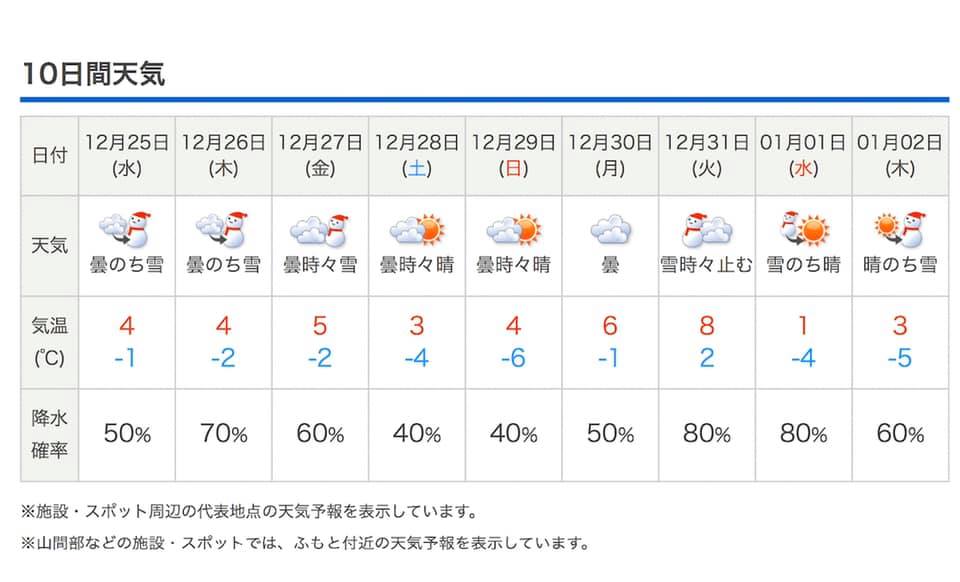Click the December 26 cloudy-then-snow snowman icon
This screenshot has height=582, width=960.
coord(222,229)
